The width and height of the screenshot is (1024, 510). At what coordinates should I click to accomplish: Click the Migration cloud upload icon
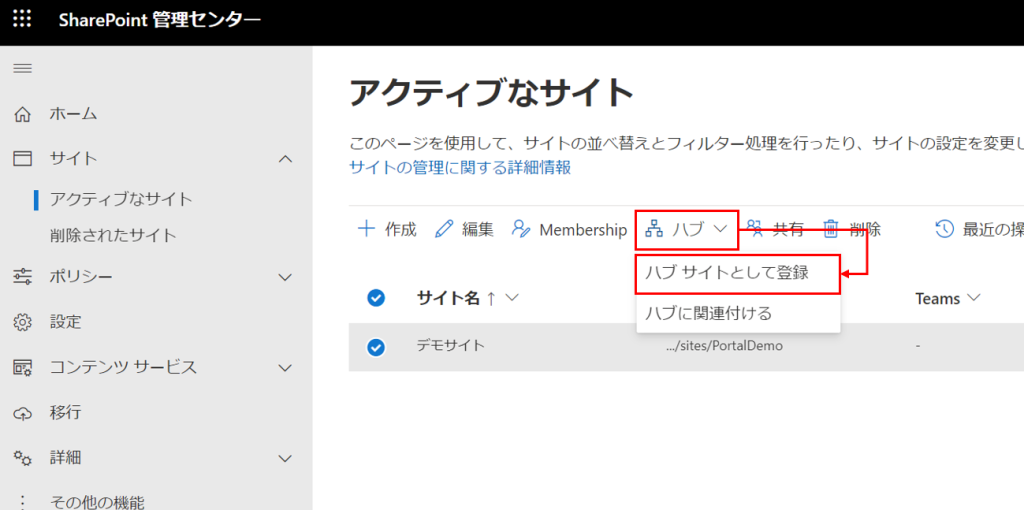click(x=22, y=413)
